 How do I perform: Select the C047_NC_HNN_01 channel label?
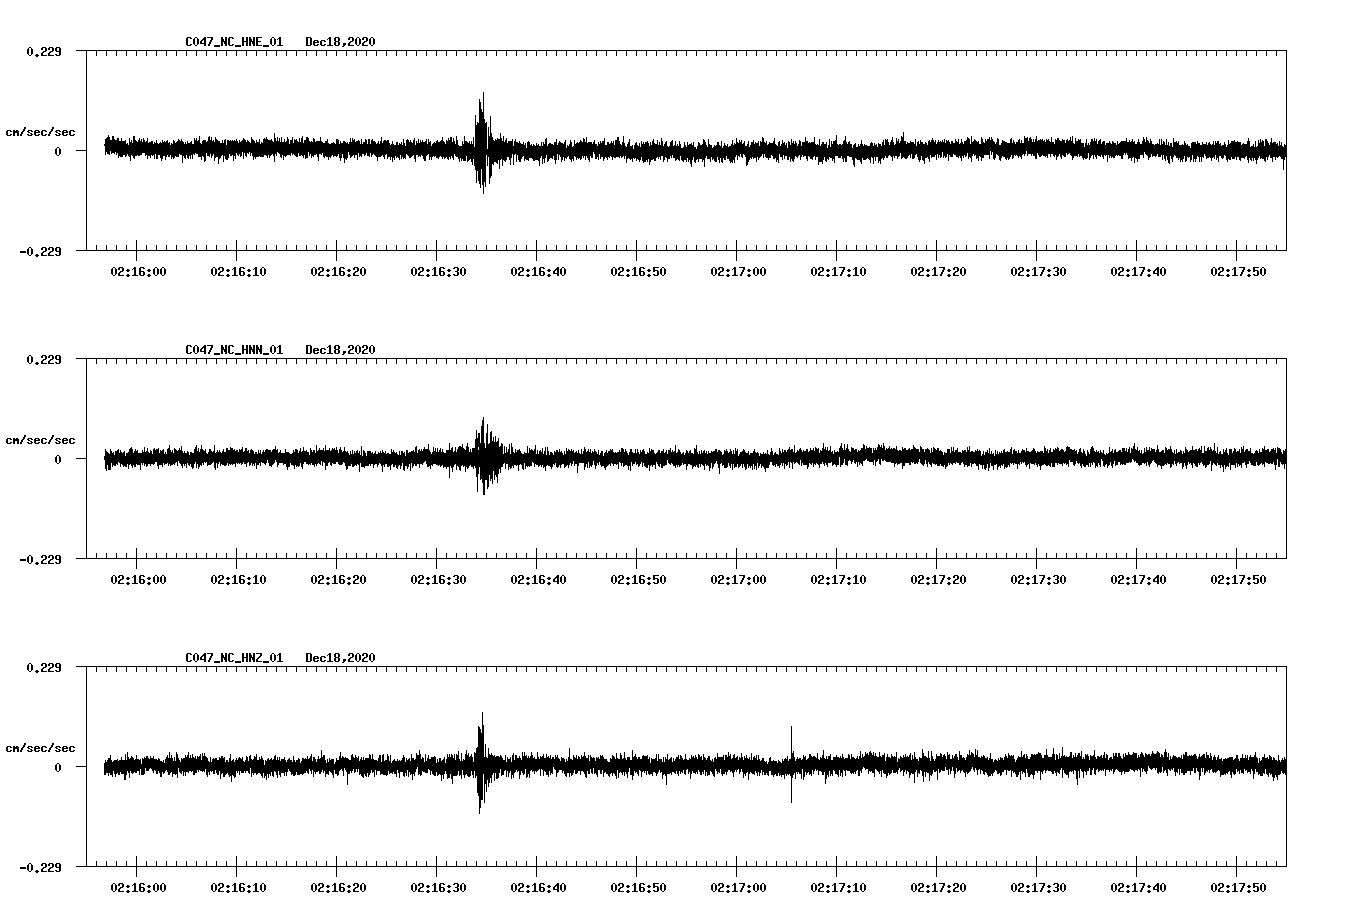tap(233, 350)
